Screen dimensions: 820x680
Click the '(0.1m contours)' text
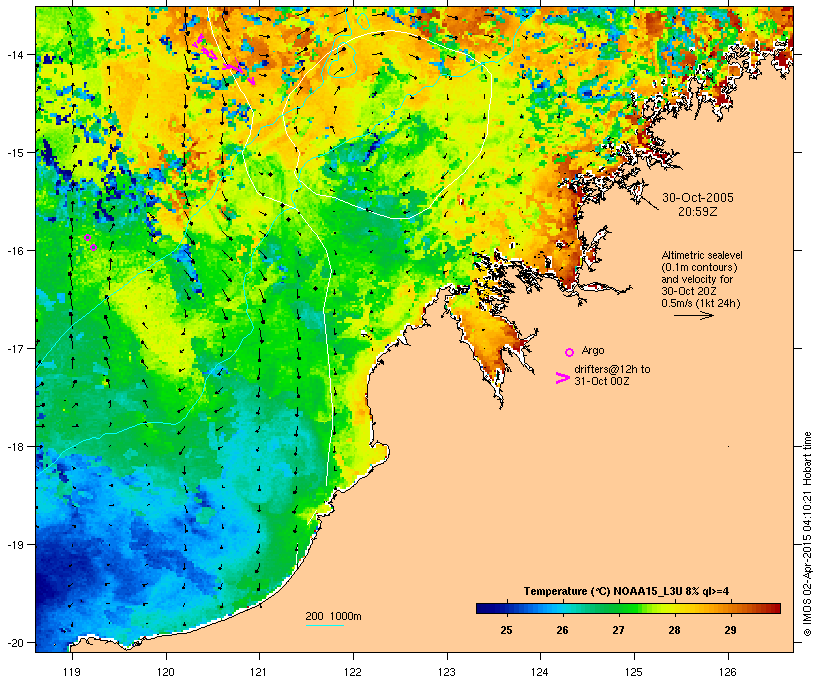[699, 267]
